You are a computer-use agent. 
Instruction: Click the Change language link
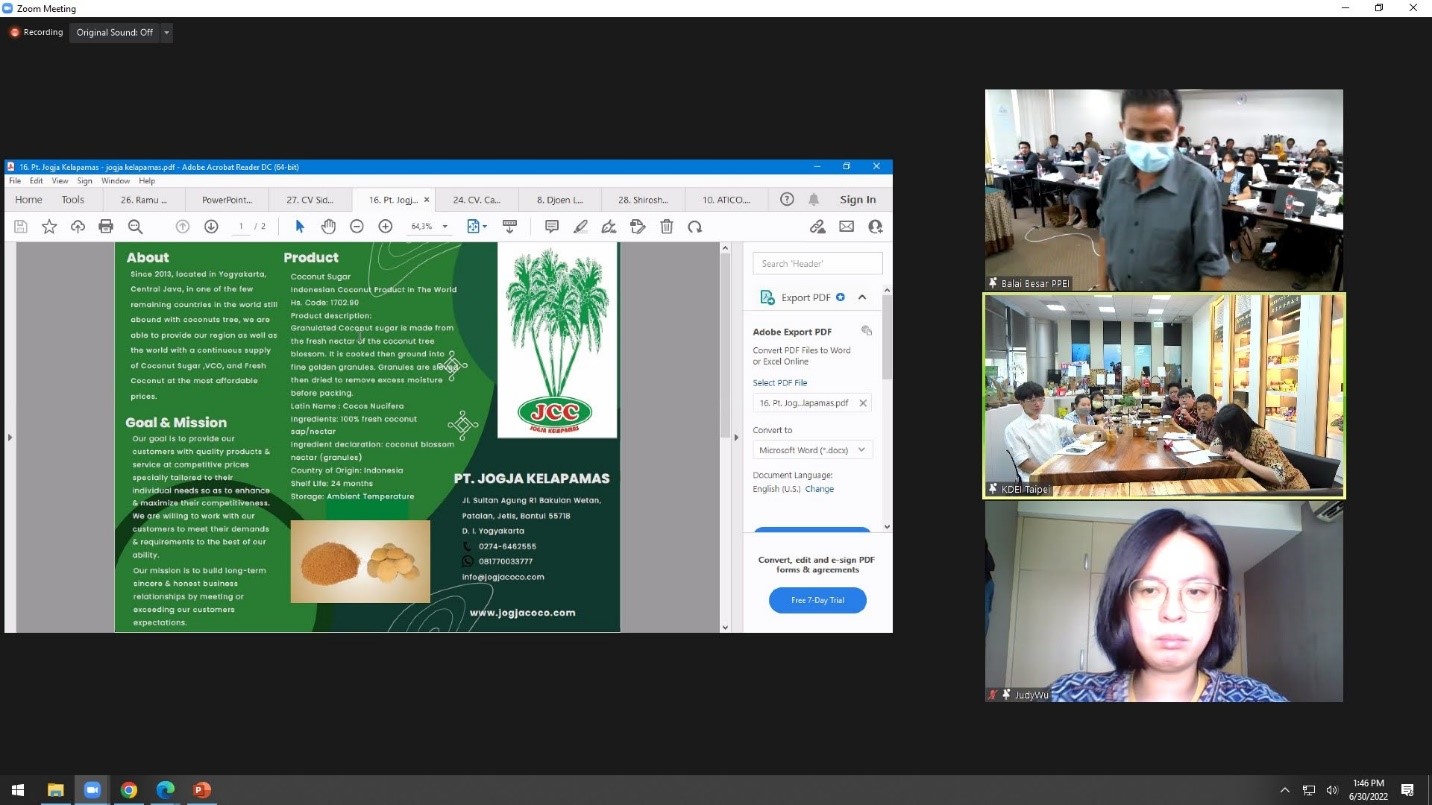820,489
